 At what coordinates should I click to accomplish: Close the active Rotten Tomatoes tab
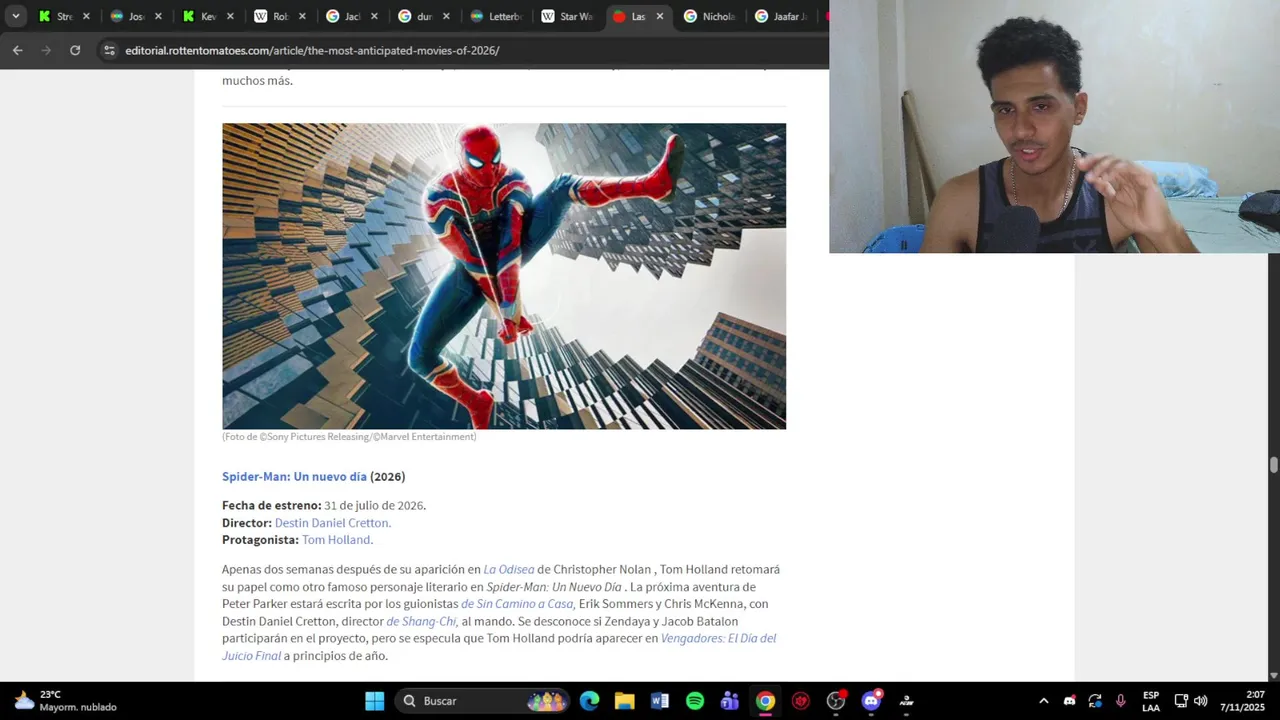[660, 16]
